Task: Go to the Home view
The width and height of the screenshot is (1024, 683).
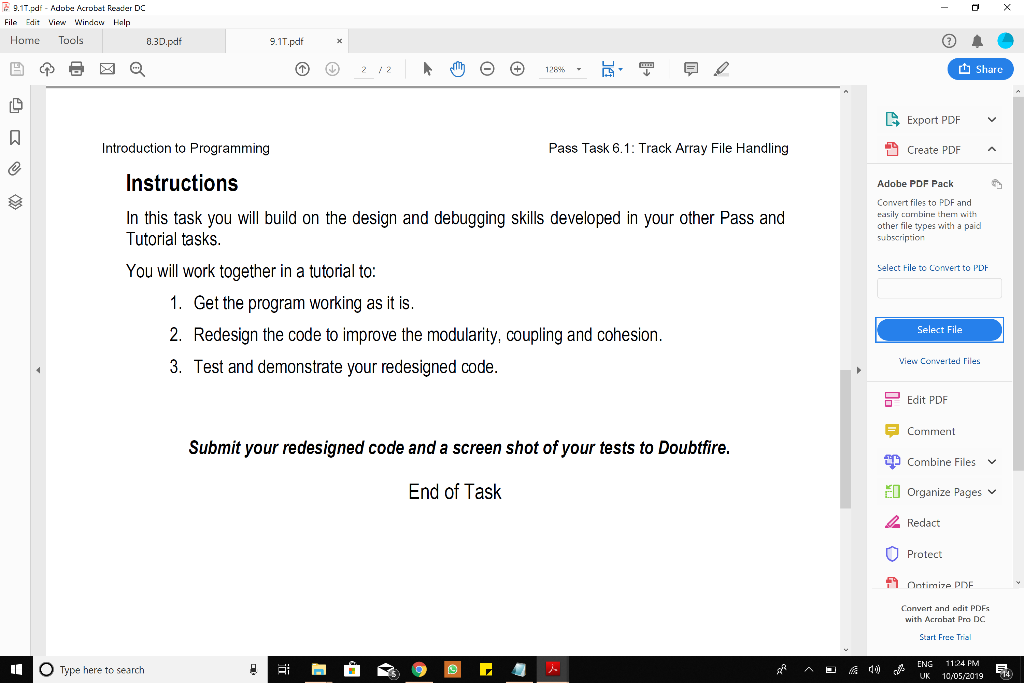Action: 25,40
